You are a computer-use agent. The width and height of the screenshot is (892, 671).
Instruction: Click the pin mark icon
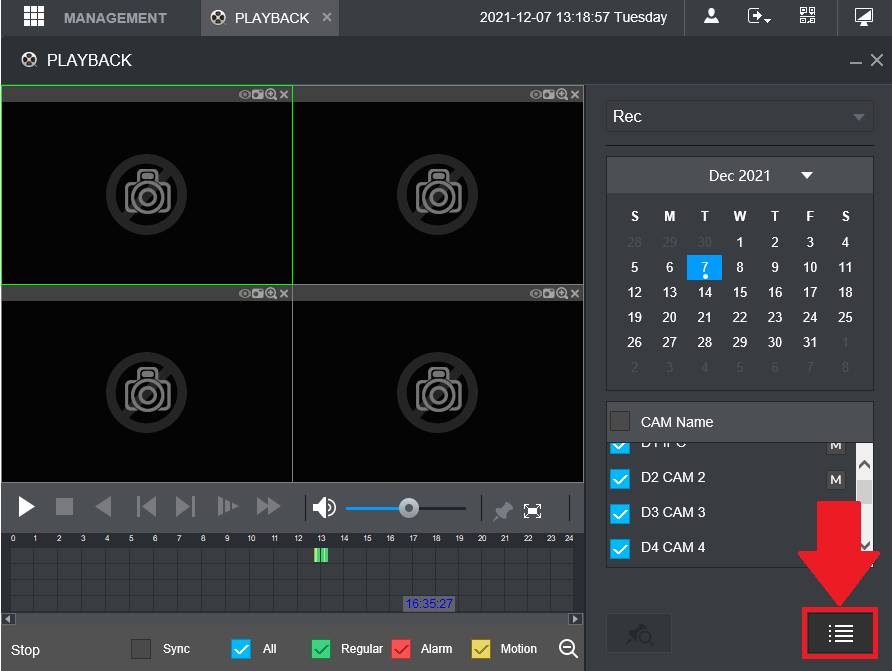(502, 511)
